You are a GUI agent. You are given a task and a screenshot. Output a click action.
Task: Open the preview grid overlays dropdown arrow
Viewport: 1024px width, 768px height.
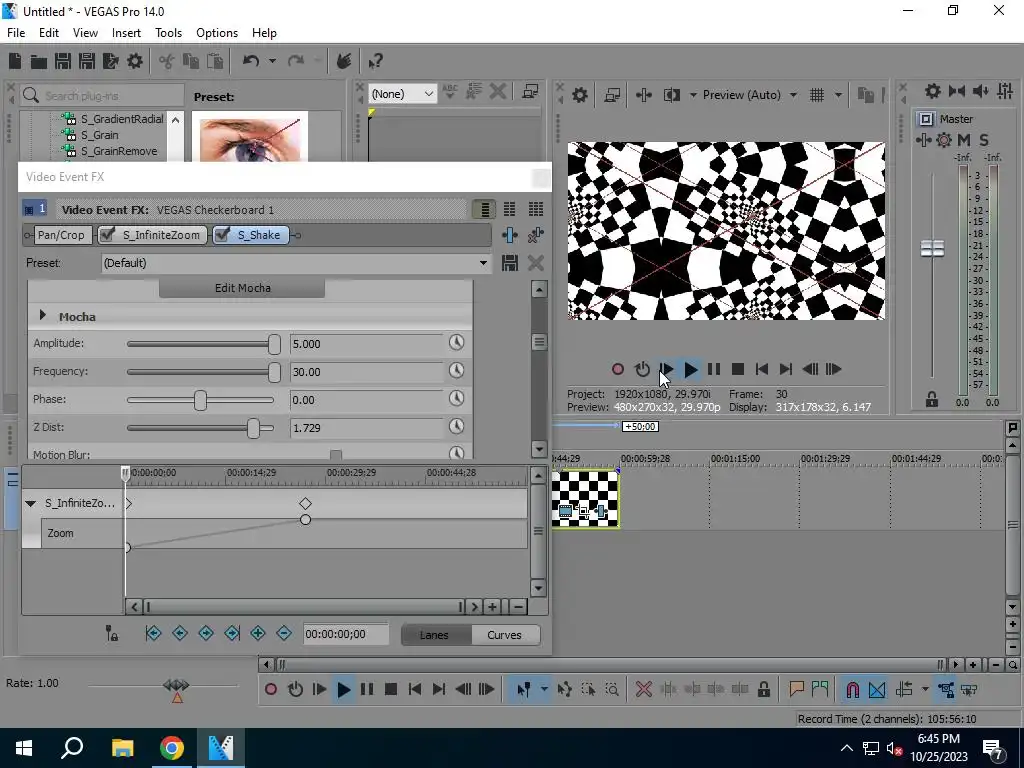[x=838, y=95]
